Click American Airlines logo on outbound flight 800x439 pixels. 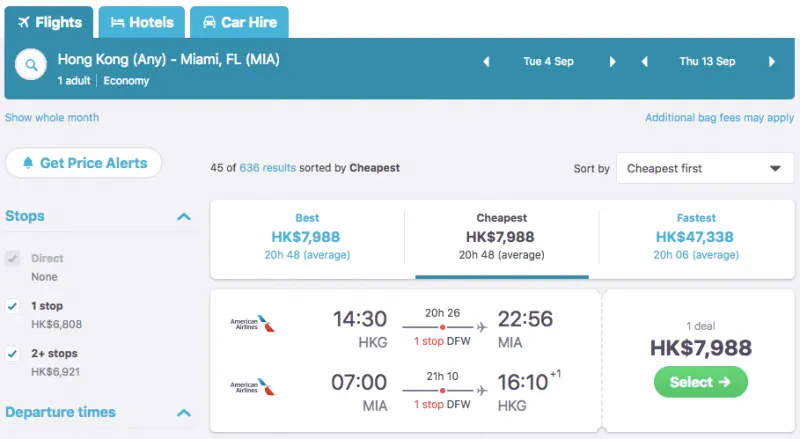[x=253, y=324]
